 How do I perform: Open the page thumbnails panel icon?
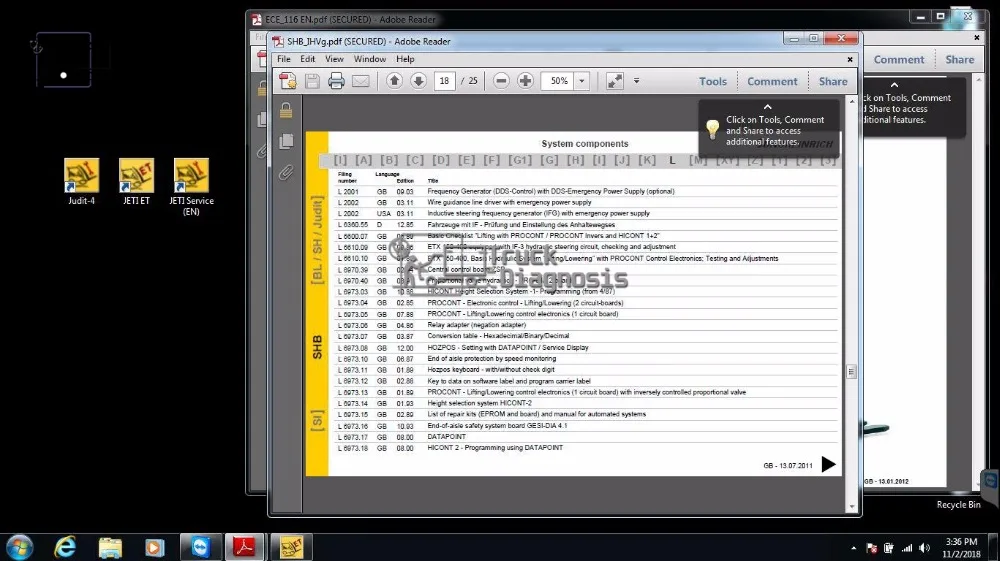click(286, 141)
